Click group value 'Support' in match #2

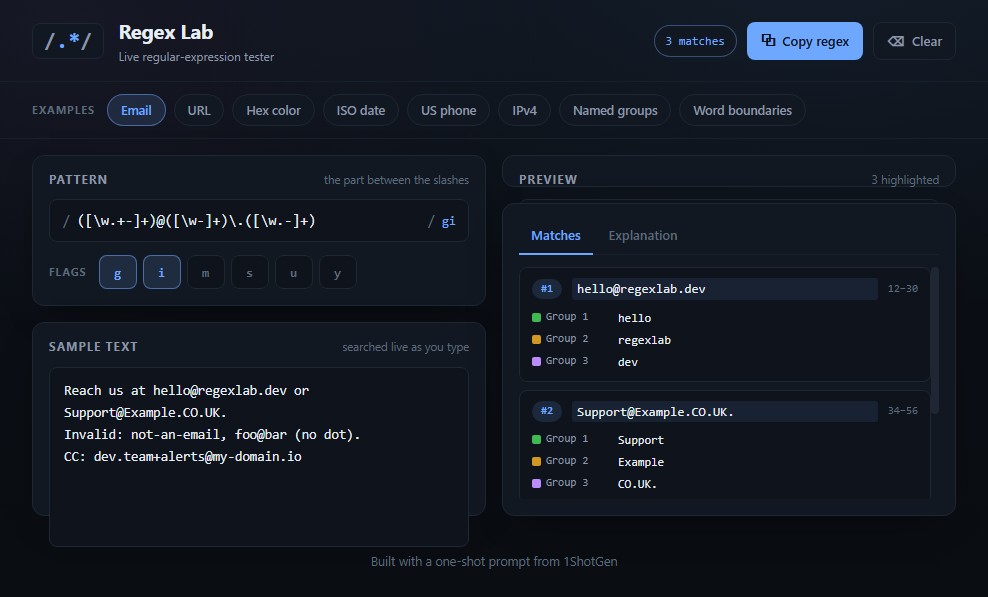641,440
